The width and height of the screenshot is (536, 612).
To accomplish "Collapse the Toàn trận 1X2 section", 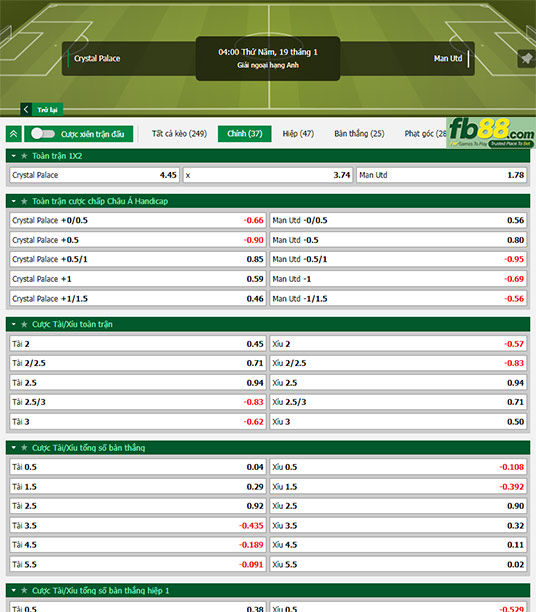I will point(14,156).
